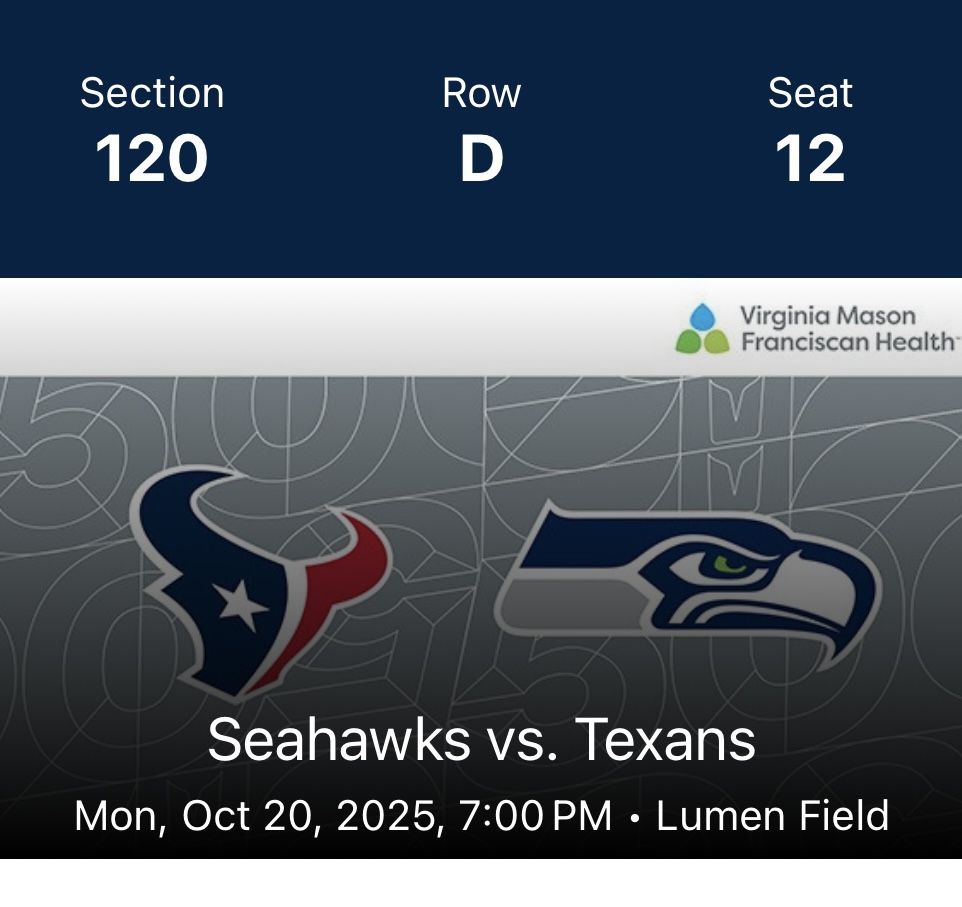
Task: Tap the 7:00 PM start time
Action: tap(535, 816)
